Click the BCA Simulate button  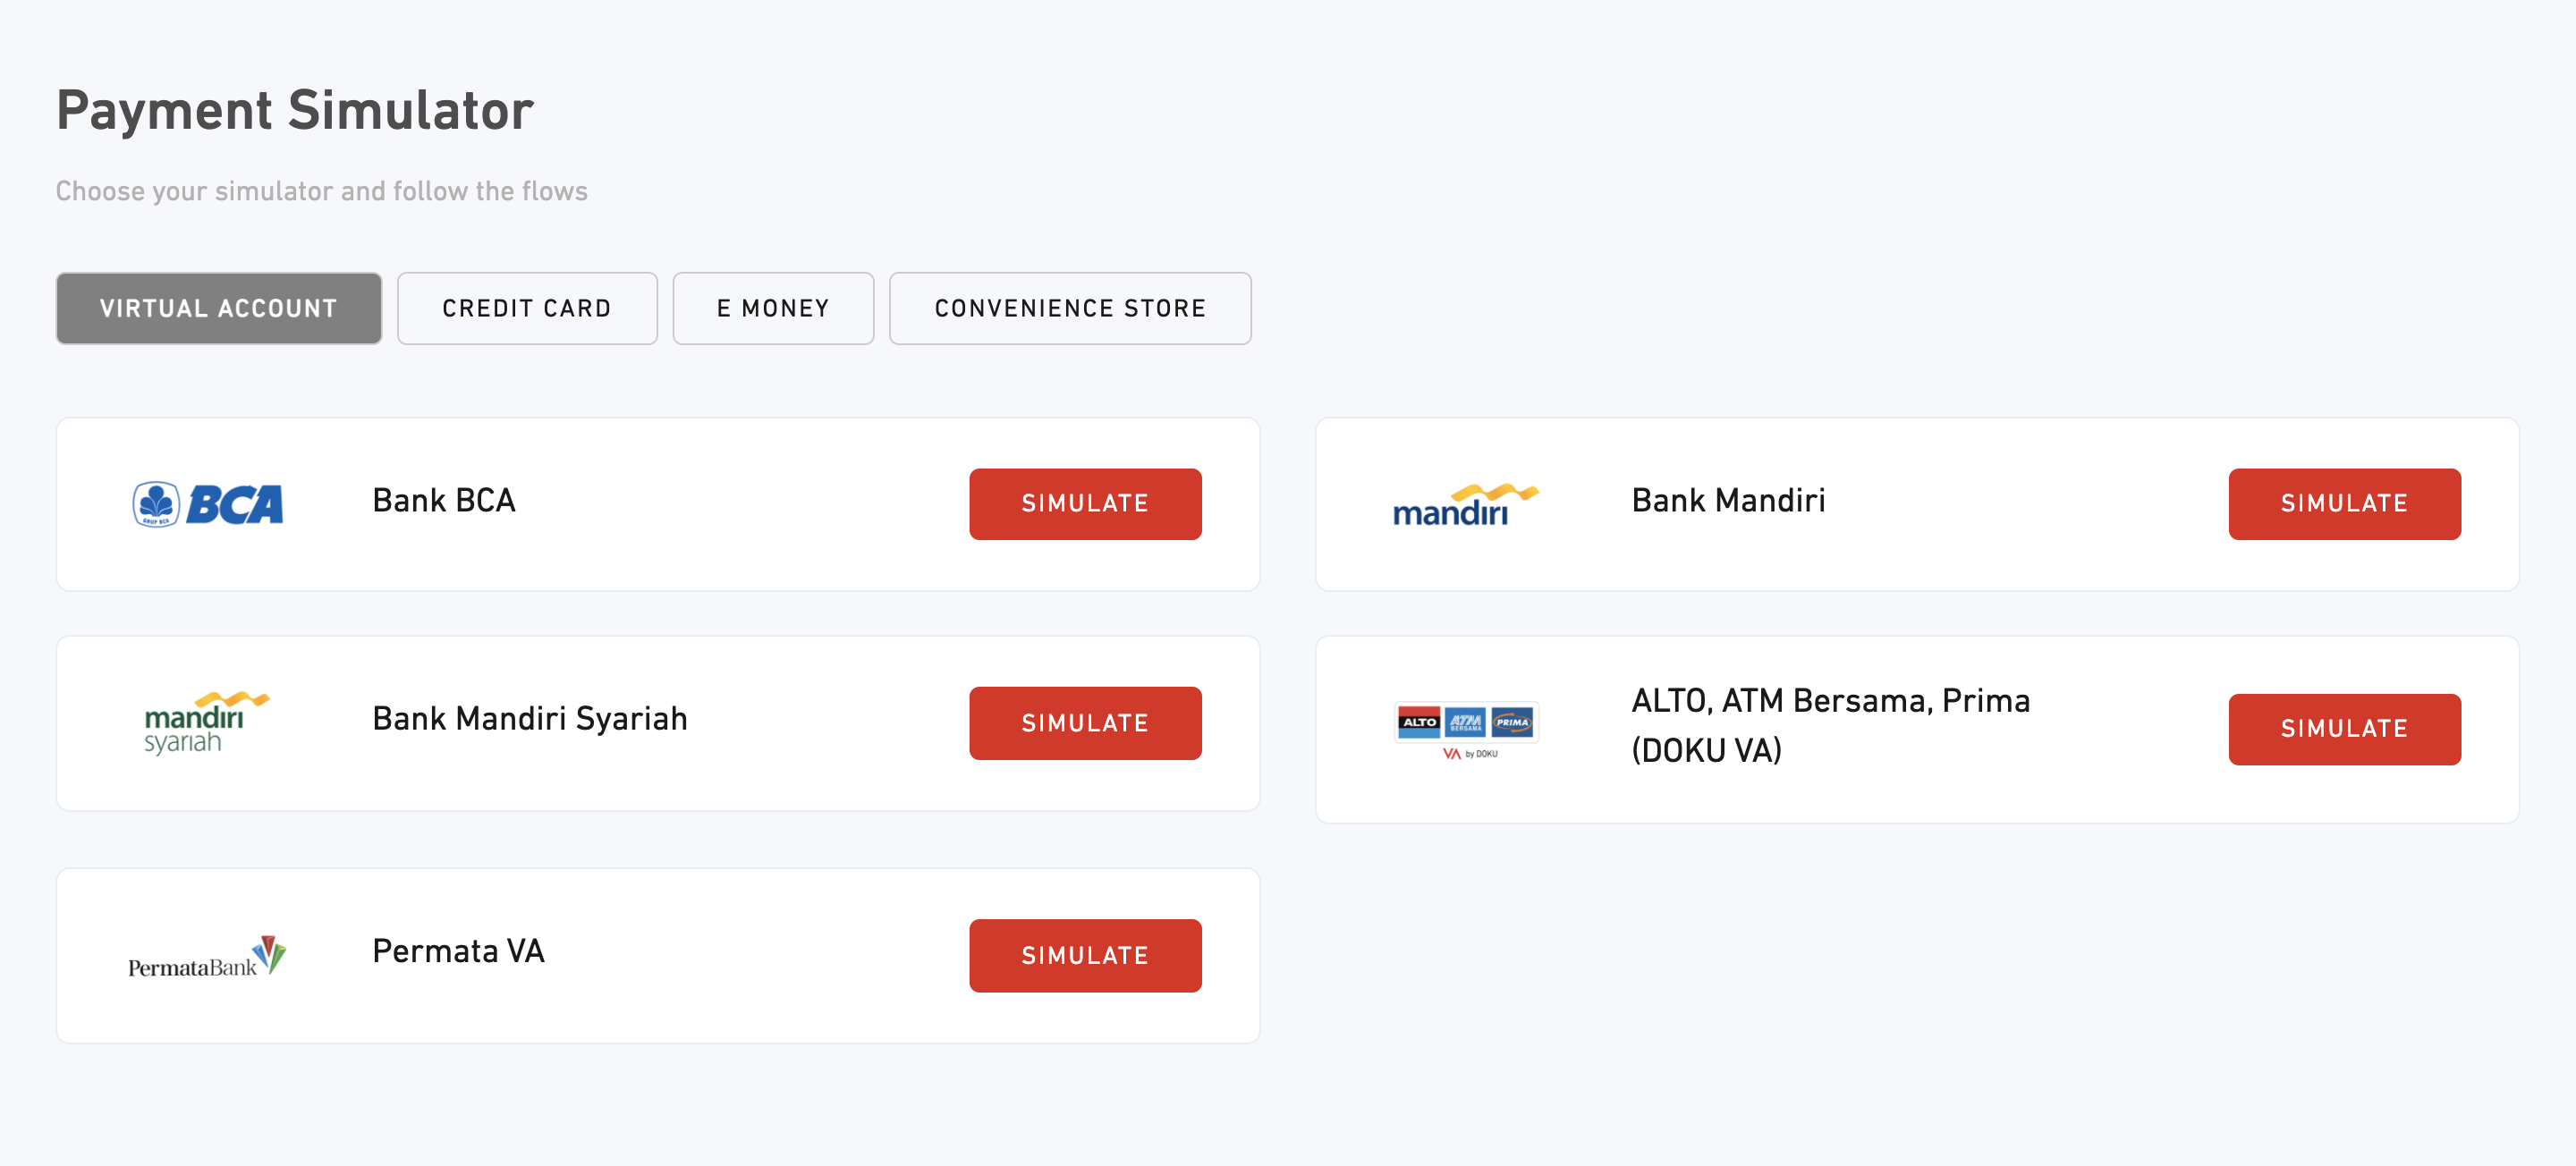[1082, 503]
